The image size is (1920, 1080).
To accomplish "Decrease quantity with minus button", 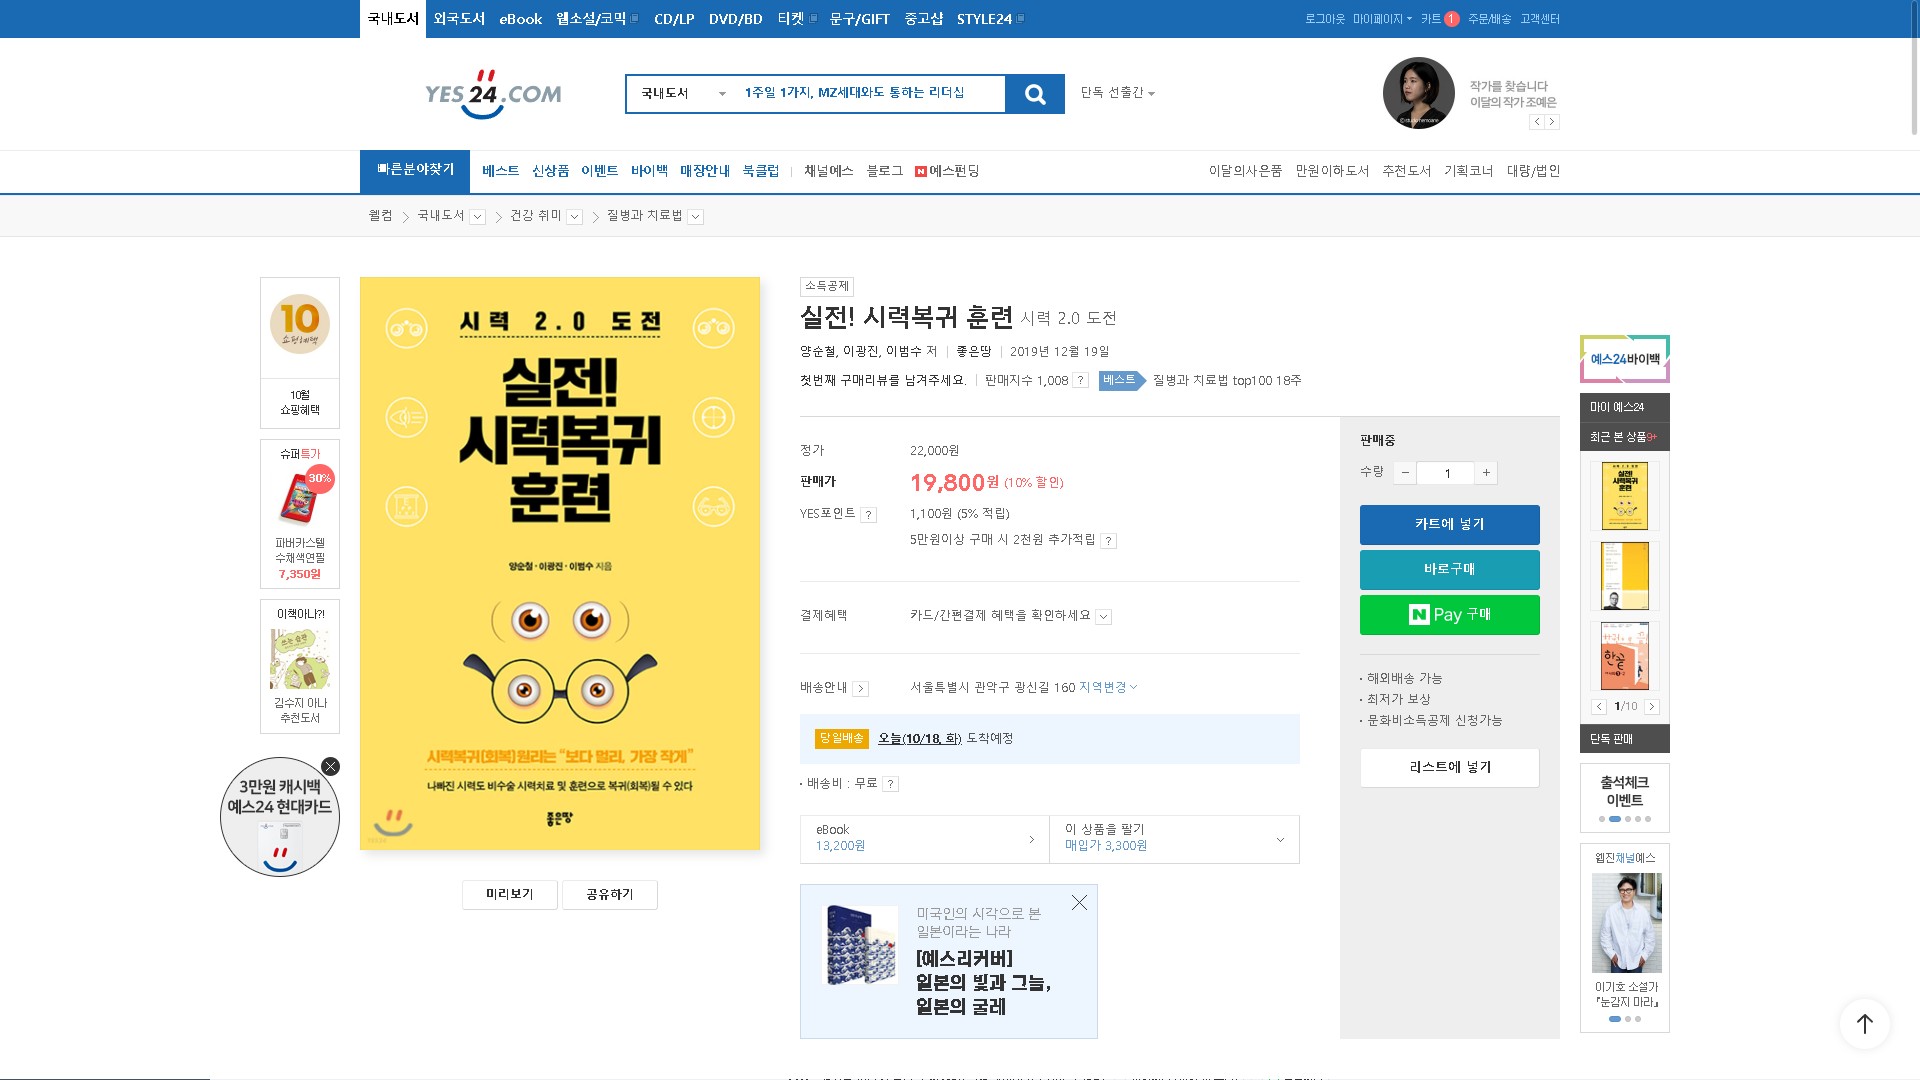I will coord(1405,473).
